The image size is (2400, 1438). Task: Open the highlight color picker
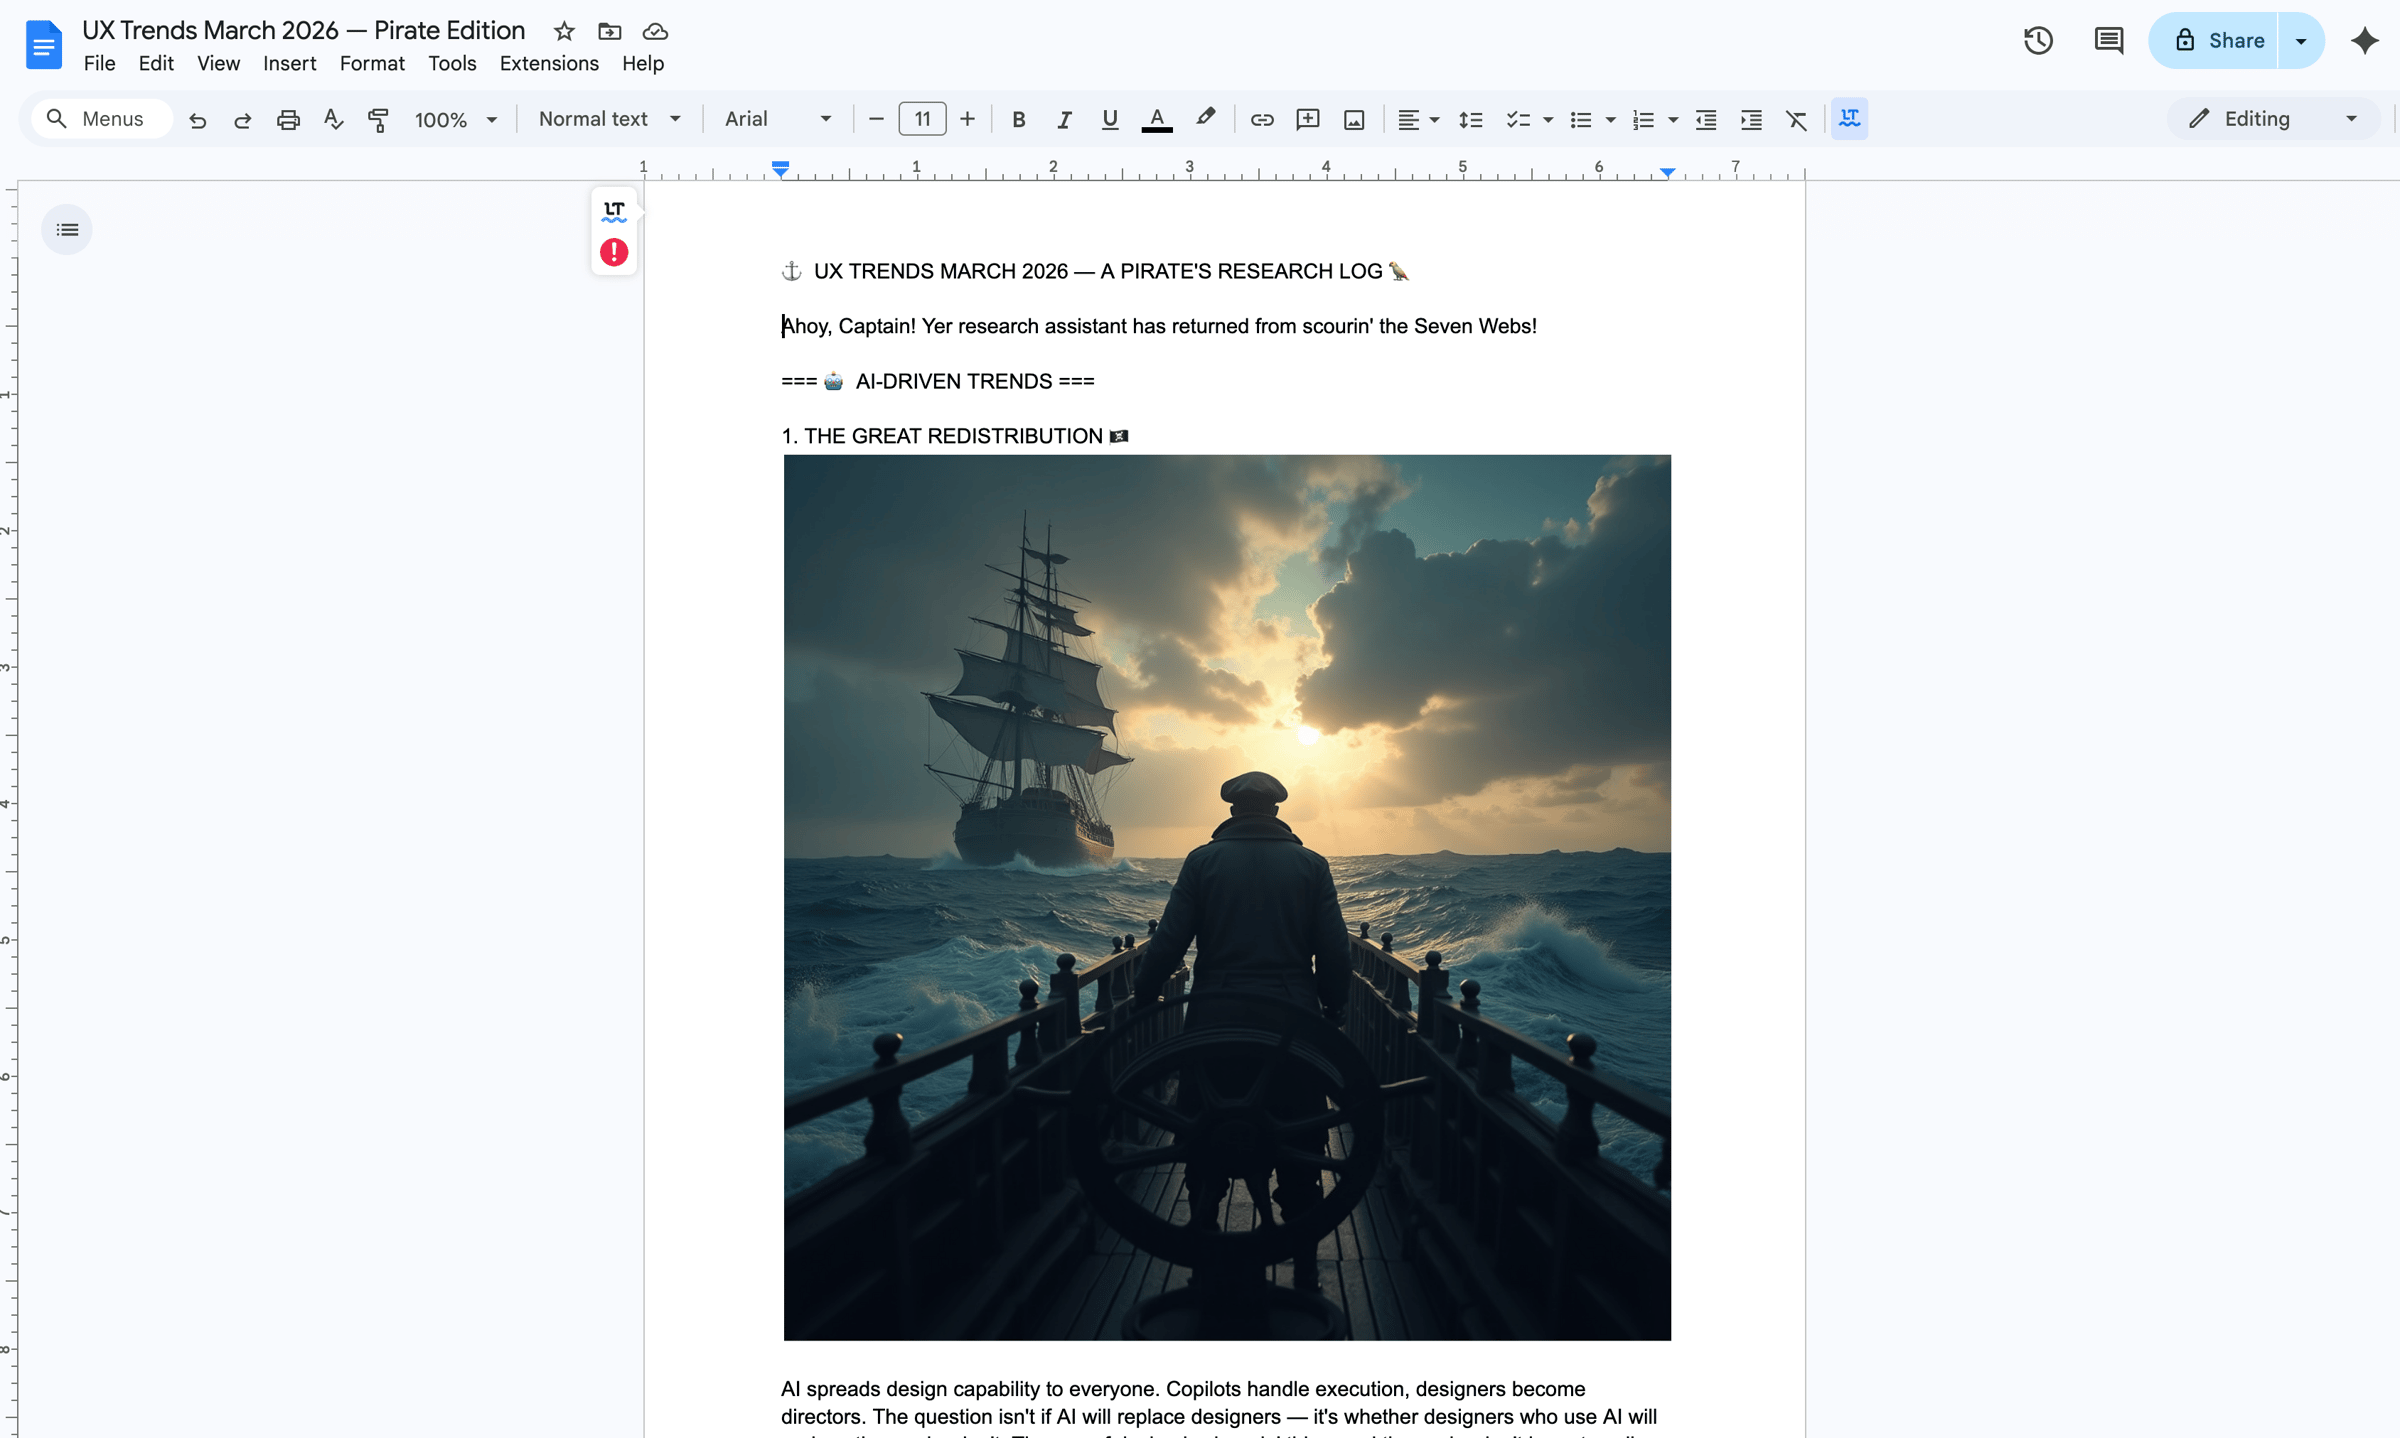(x=1205, y=119)
